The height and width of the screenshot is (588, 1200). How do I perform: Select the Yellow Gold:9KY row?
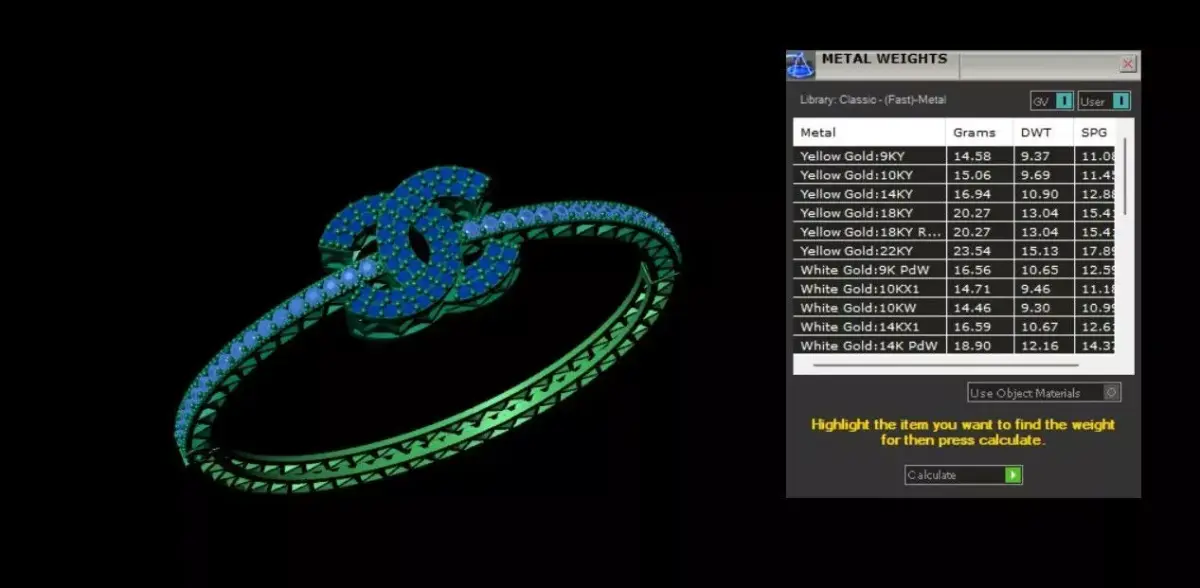click(x=954, y=156)
